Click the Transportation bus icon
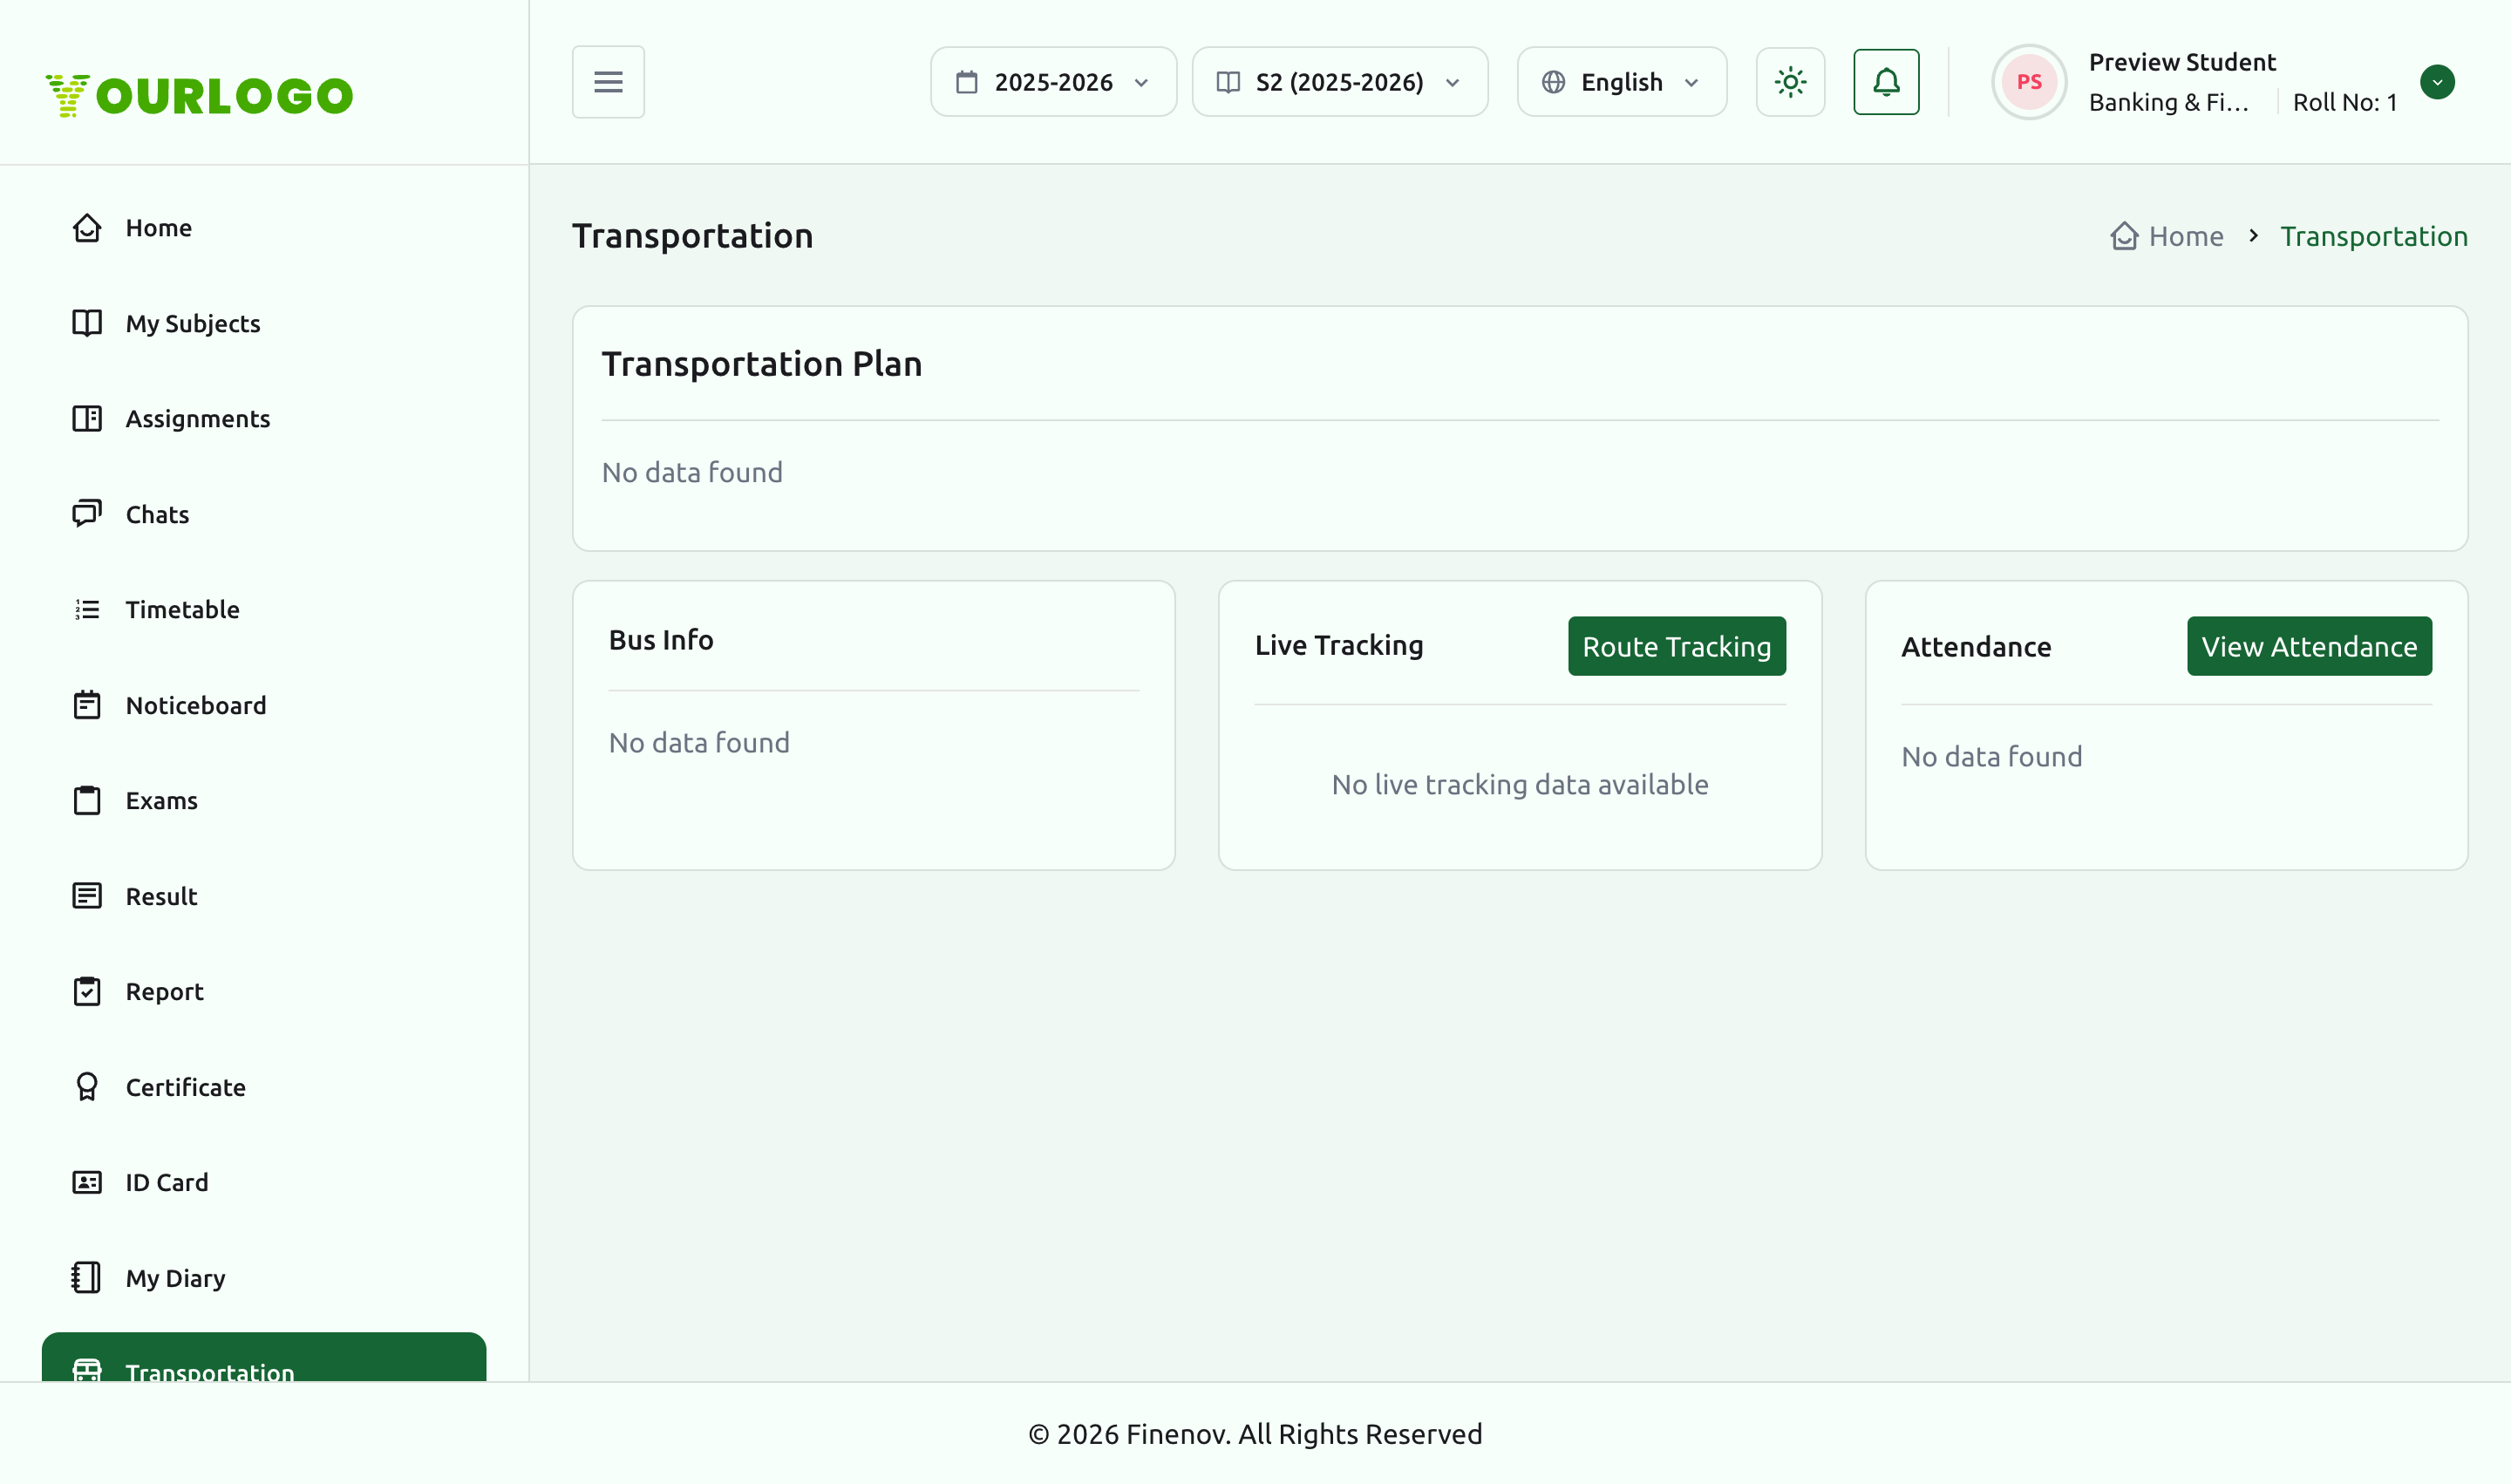The height and width of the screenshot is (1484, 2511). click(87, 1371)
